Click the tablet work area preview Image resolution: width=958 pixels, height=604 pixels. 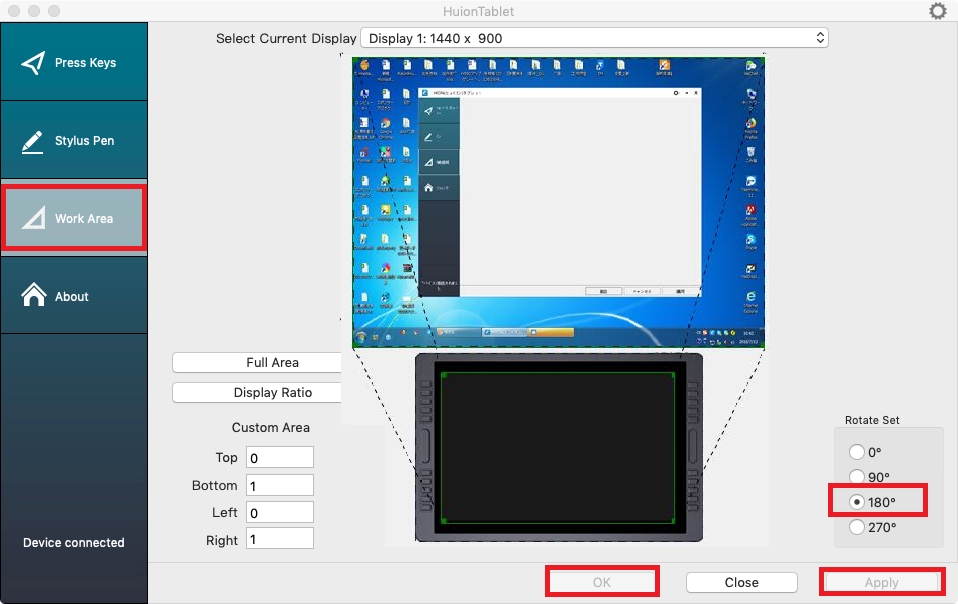558,448
